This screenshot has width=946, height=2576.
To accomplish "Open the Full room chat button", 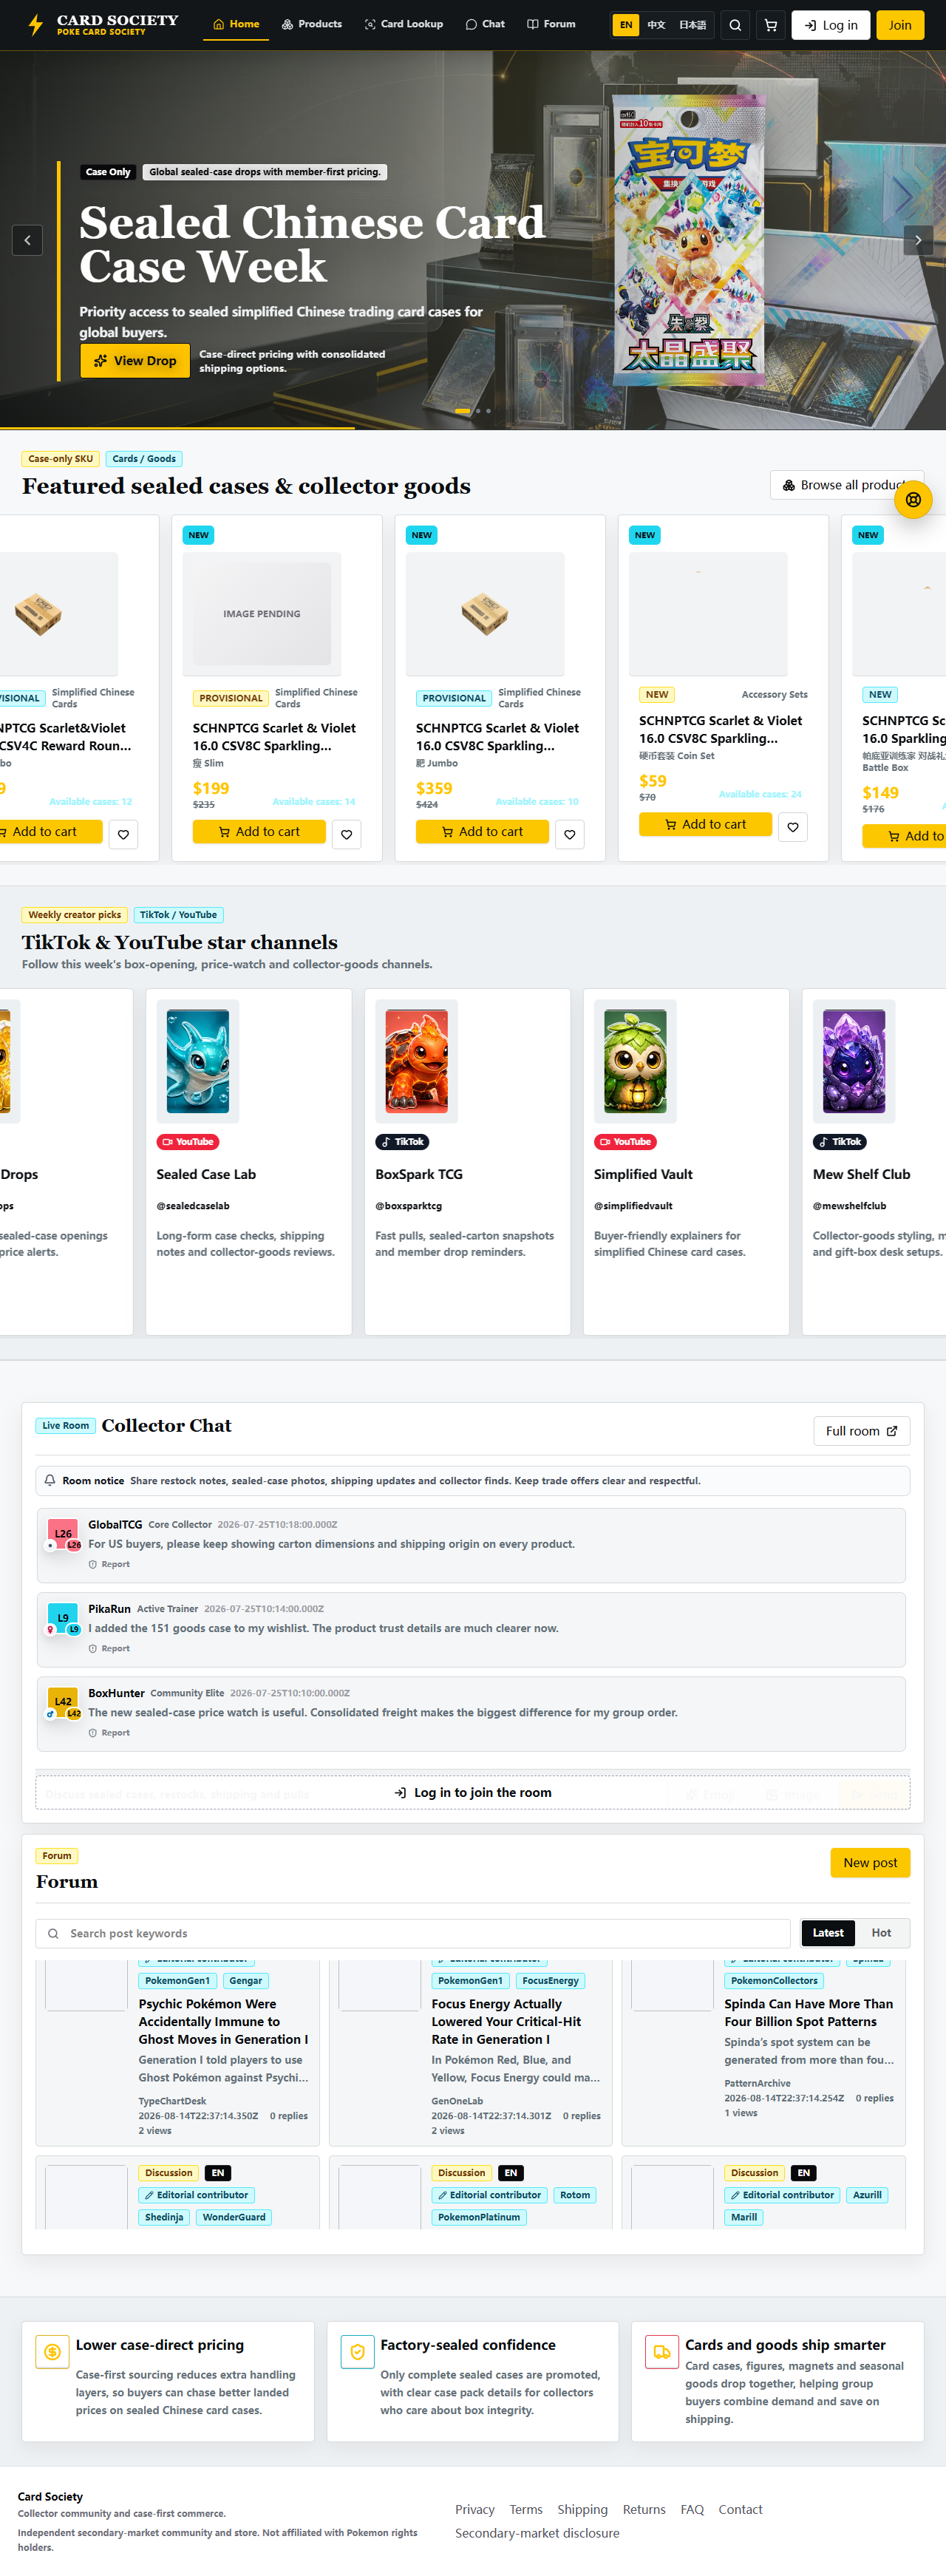I will point(861,1431).
